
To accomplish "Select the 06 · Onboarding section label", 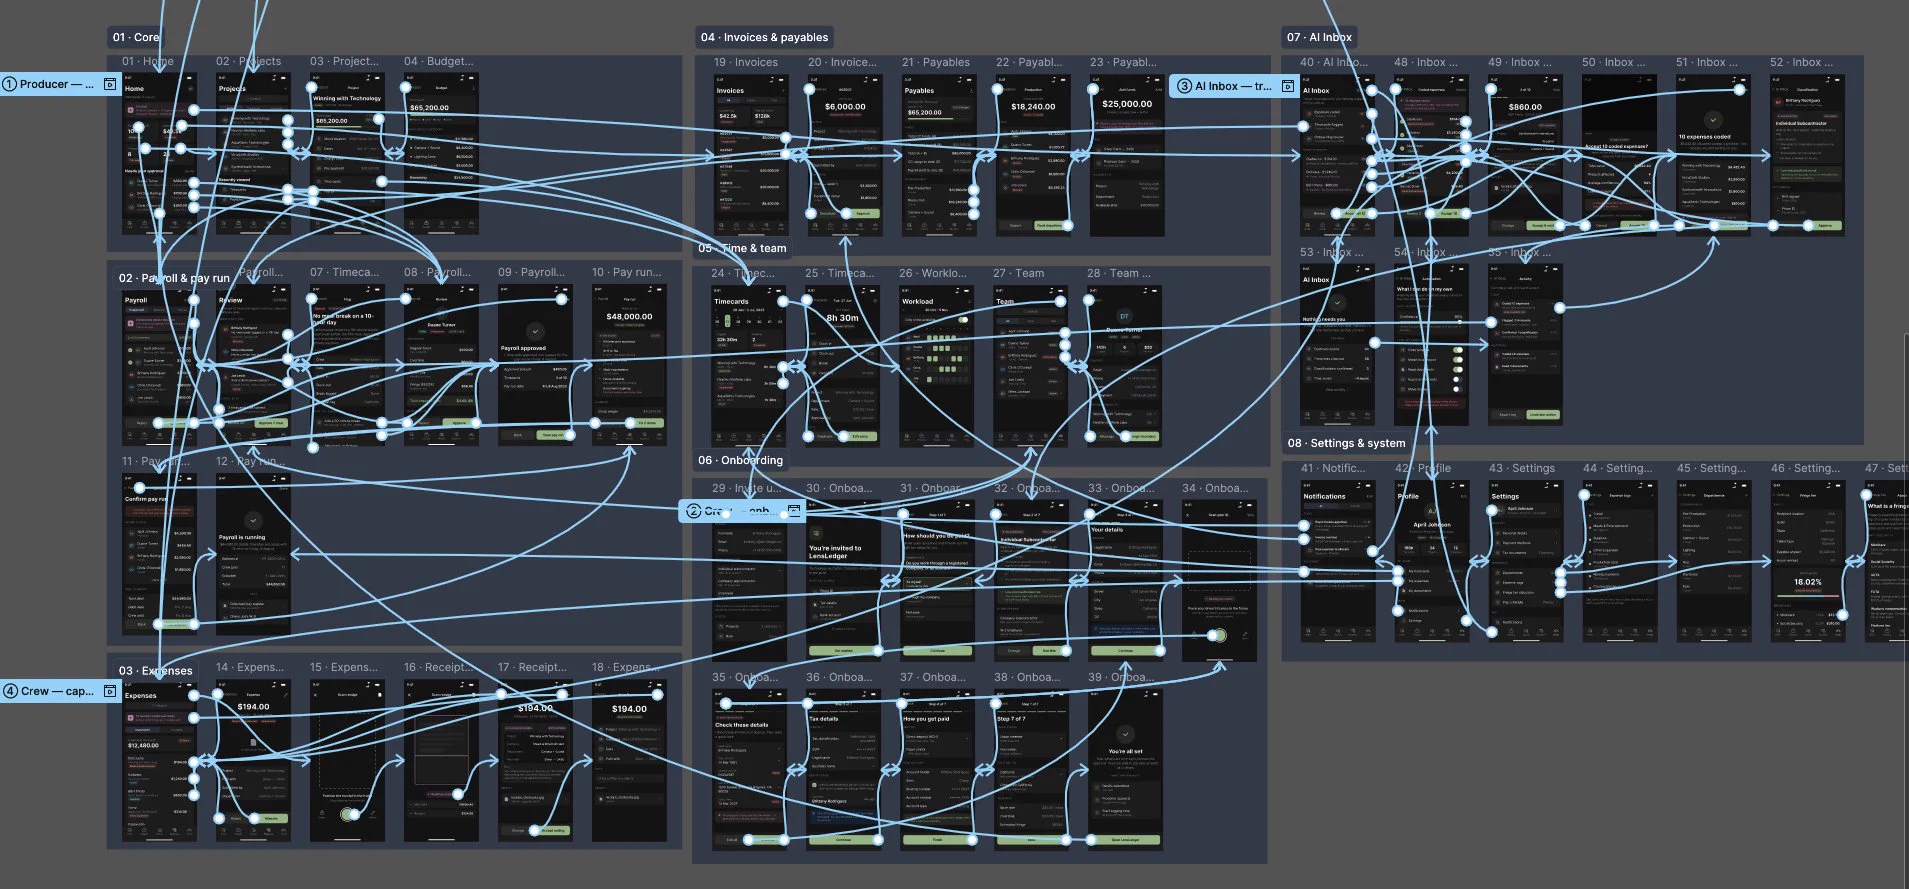I will 741,460.
